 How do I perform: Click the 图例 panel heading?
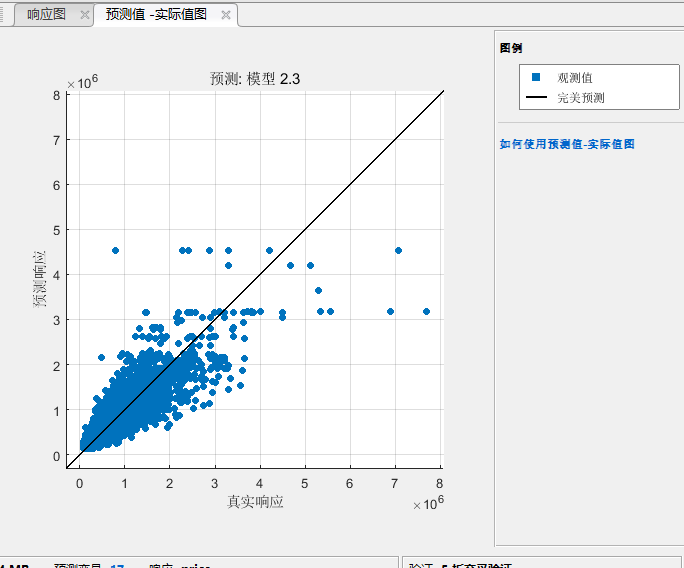point(510,48)
